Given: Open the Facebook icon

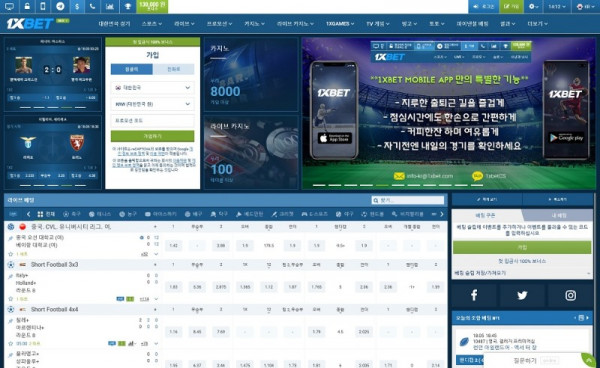Looking at the screenshot, I should 474,295.
